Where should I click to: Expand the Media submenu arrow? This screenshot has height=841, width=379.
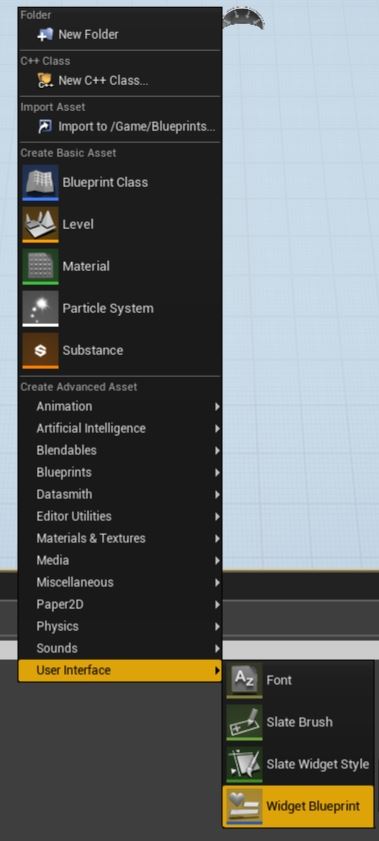pyautogui.click(x=217, y=561)
